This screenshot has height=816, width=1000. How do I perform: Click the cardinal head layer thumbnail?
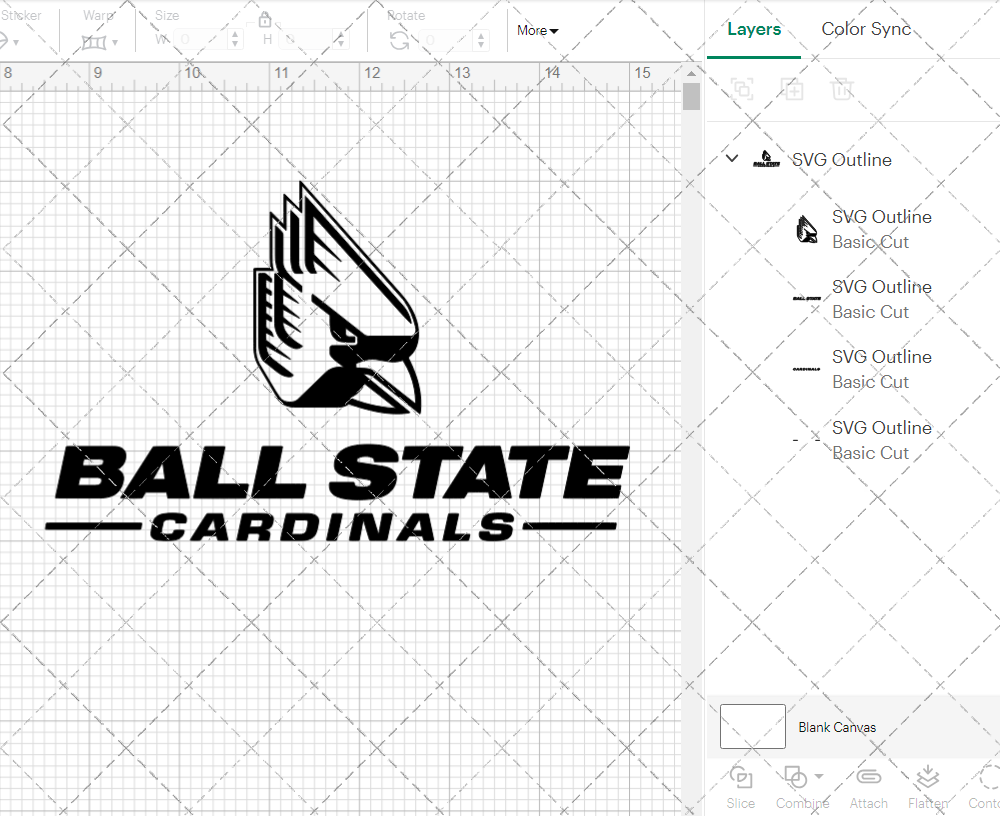point(805,229)
